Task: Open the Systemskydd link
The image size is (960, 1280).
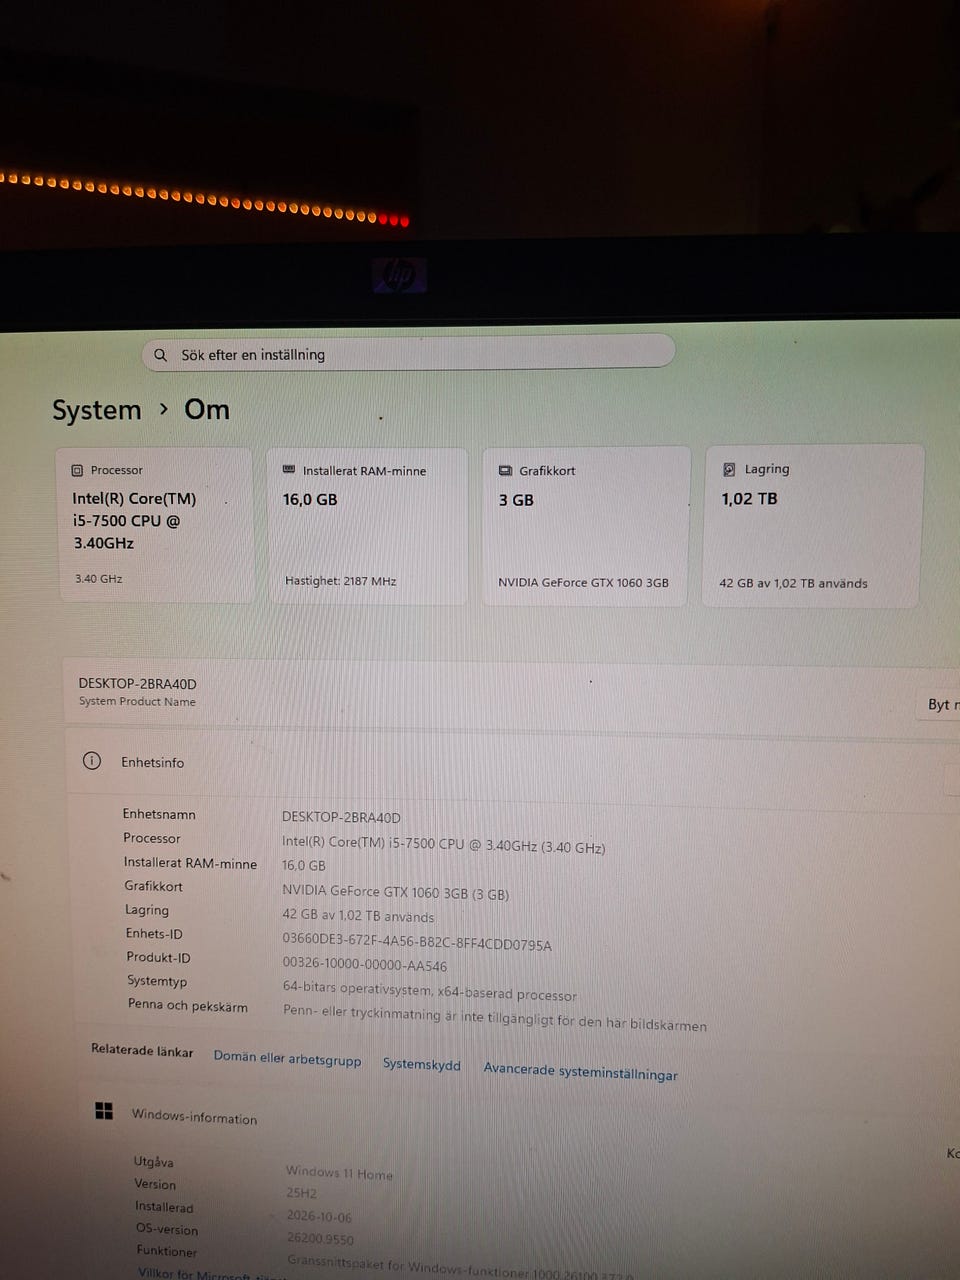Action: pyautogui.click(x=422, y=1064)
